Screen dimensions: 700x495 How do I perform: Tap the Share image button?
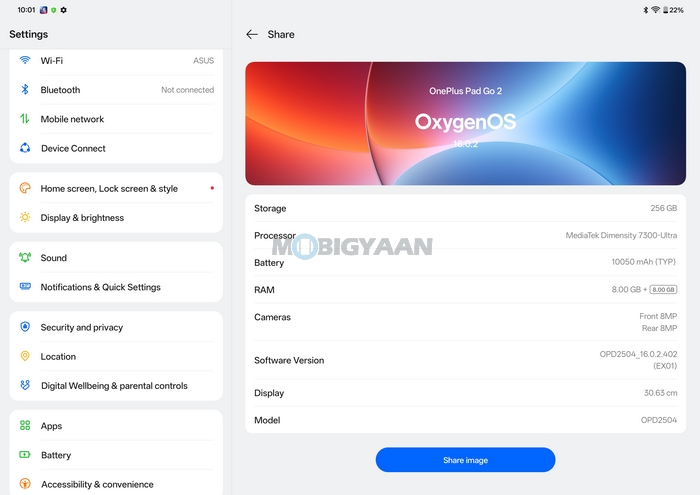tap(465, 460)
